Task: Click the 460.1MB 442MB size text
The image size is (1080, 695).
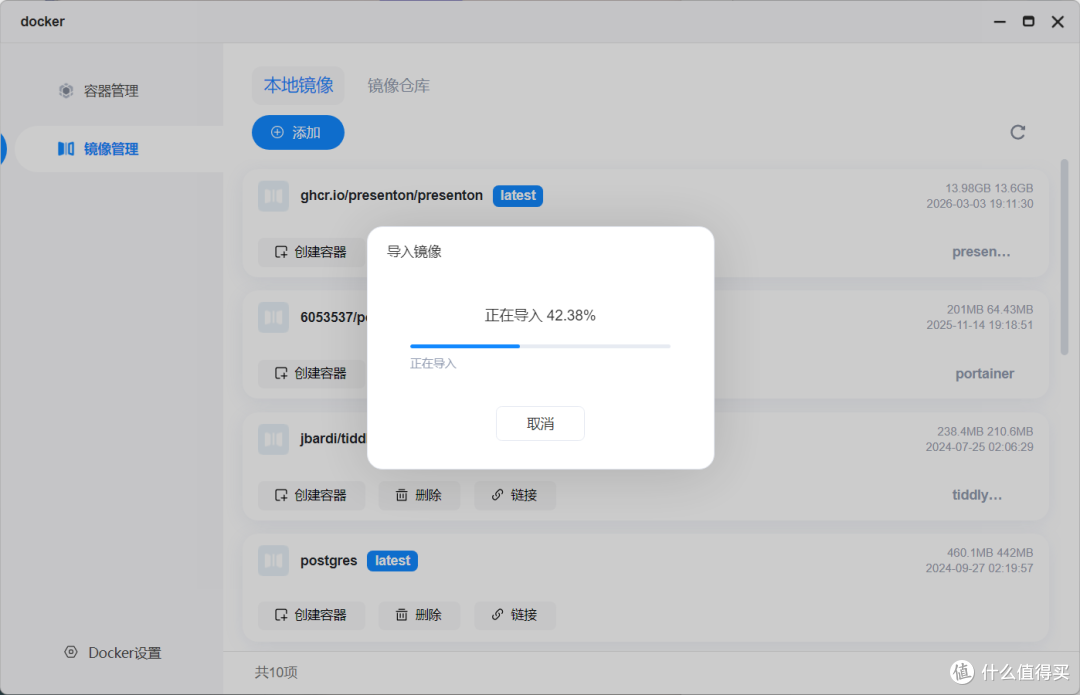Action: pyautogui.click(x=990, y=552)
